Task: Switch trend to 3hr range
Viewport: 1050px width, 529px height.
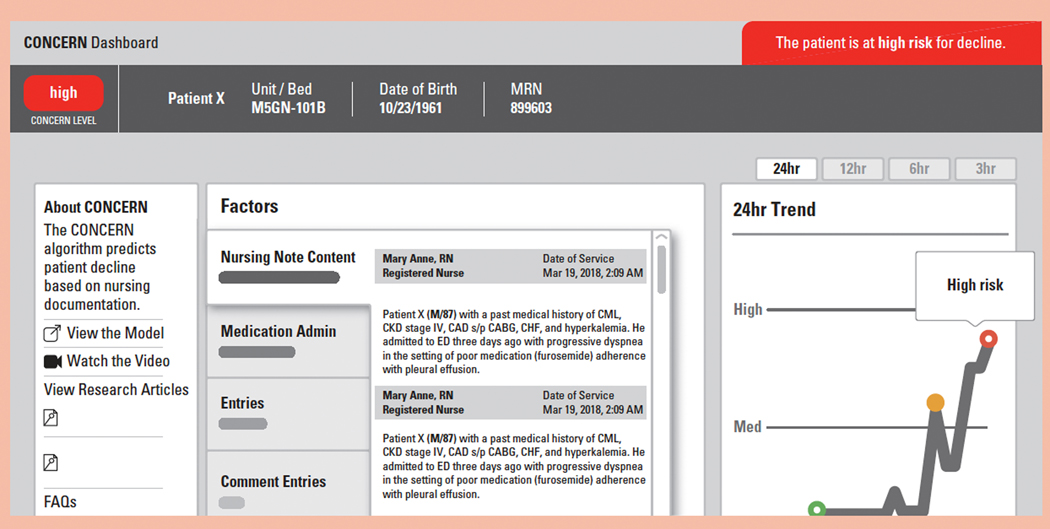Action: tap(985, 169)
